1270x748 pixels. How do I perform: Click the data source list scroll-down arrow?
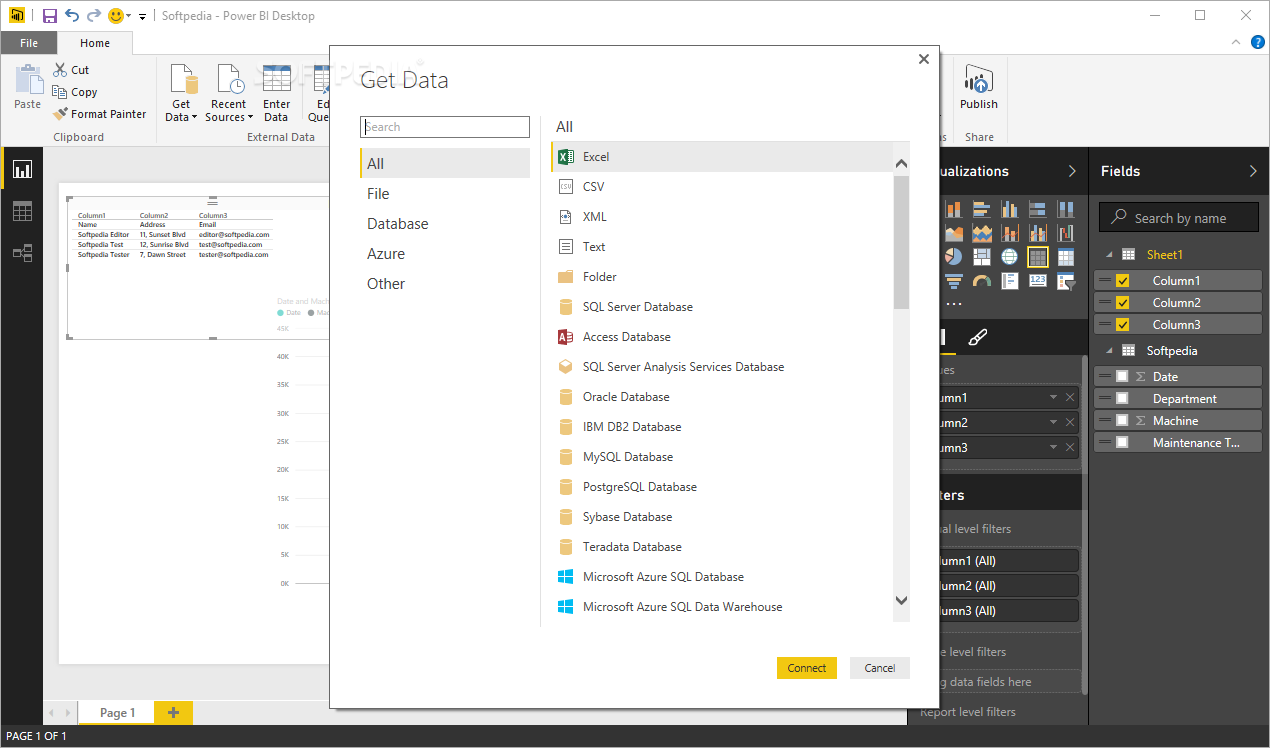pos(901,601)
